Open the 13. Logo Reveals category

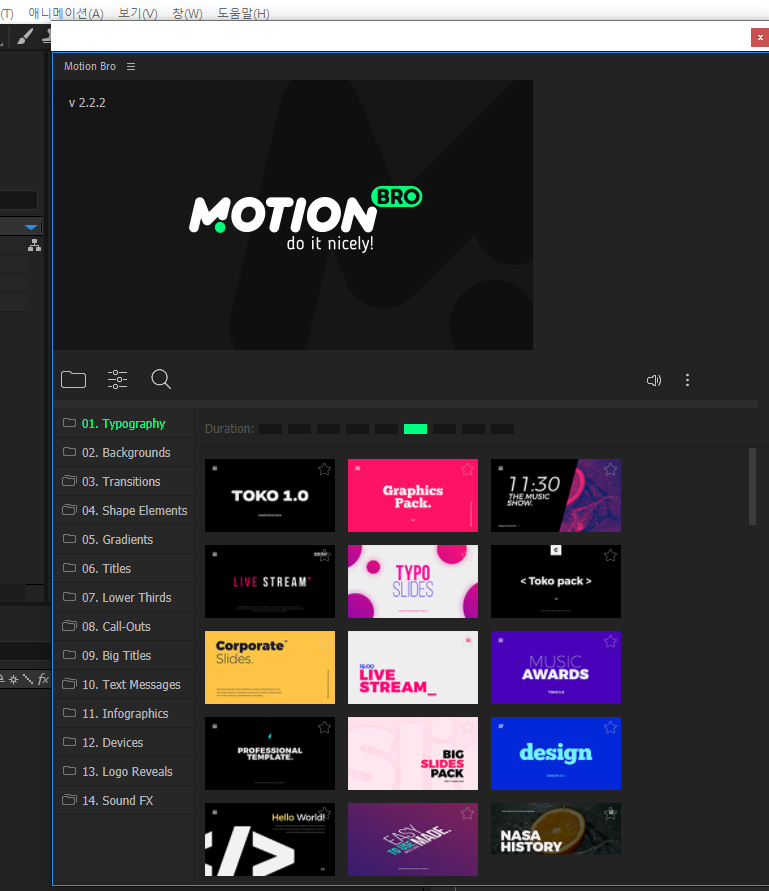[x=123, y=771]
